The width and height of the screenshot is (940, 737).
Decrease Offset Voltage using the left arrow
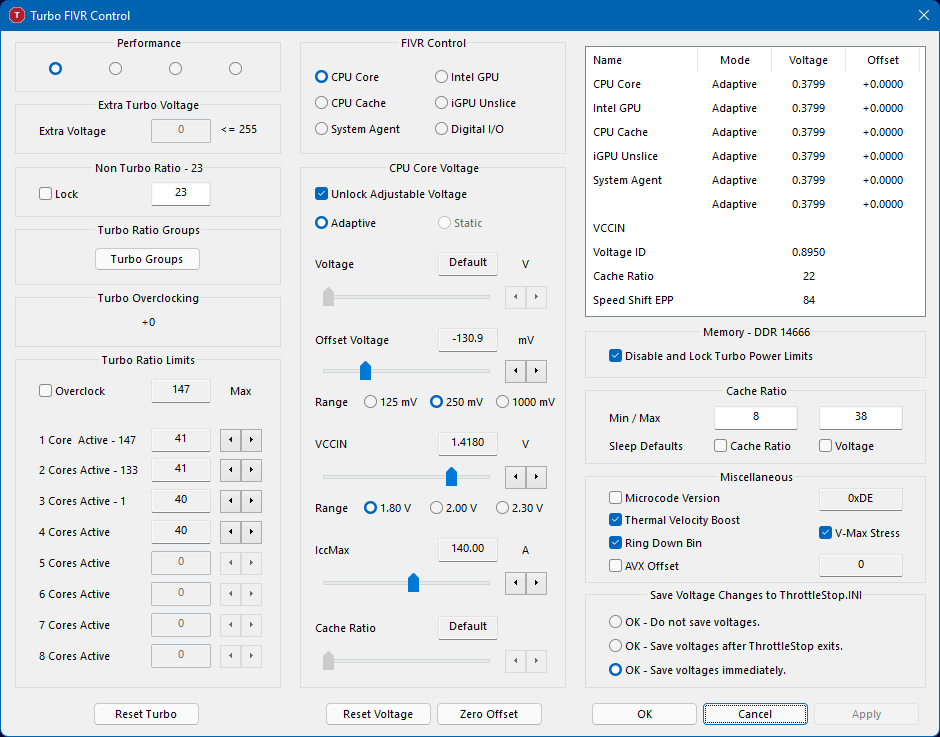pos(516,372)
